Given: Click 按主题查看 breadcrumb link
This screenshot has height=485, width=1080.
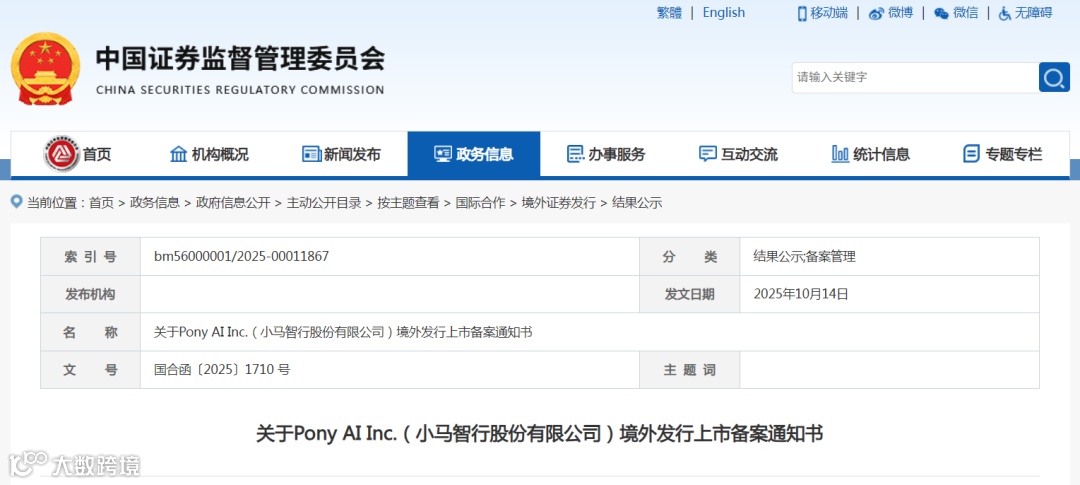Looking at the screenshot, I should [408, 203].
